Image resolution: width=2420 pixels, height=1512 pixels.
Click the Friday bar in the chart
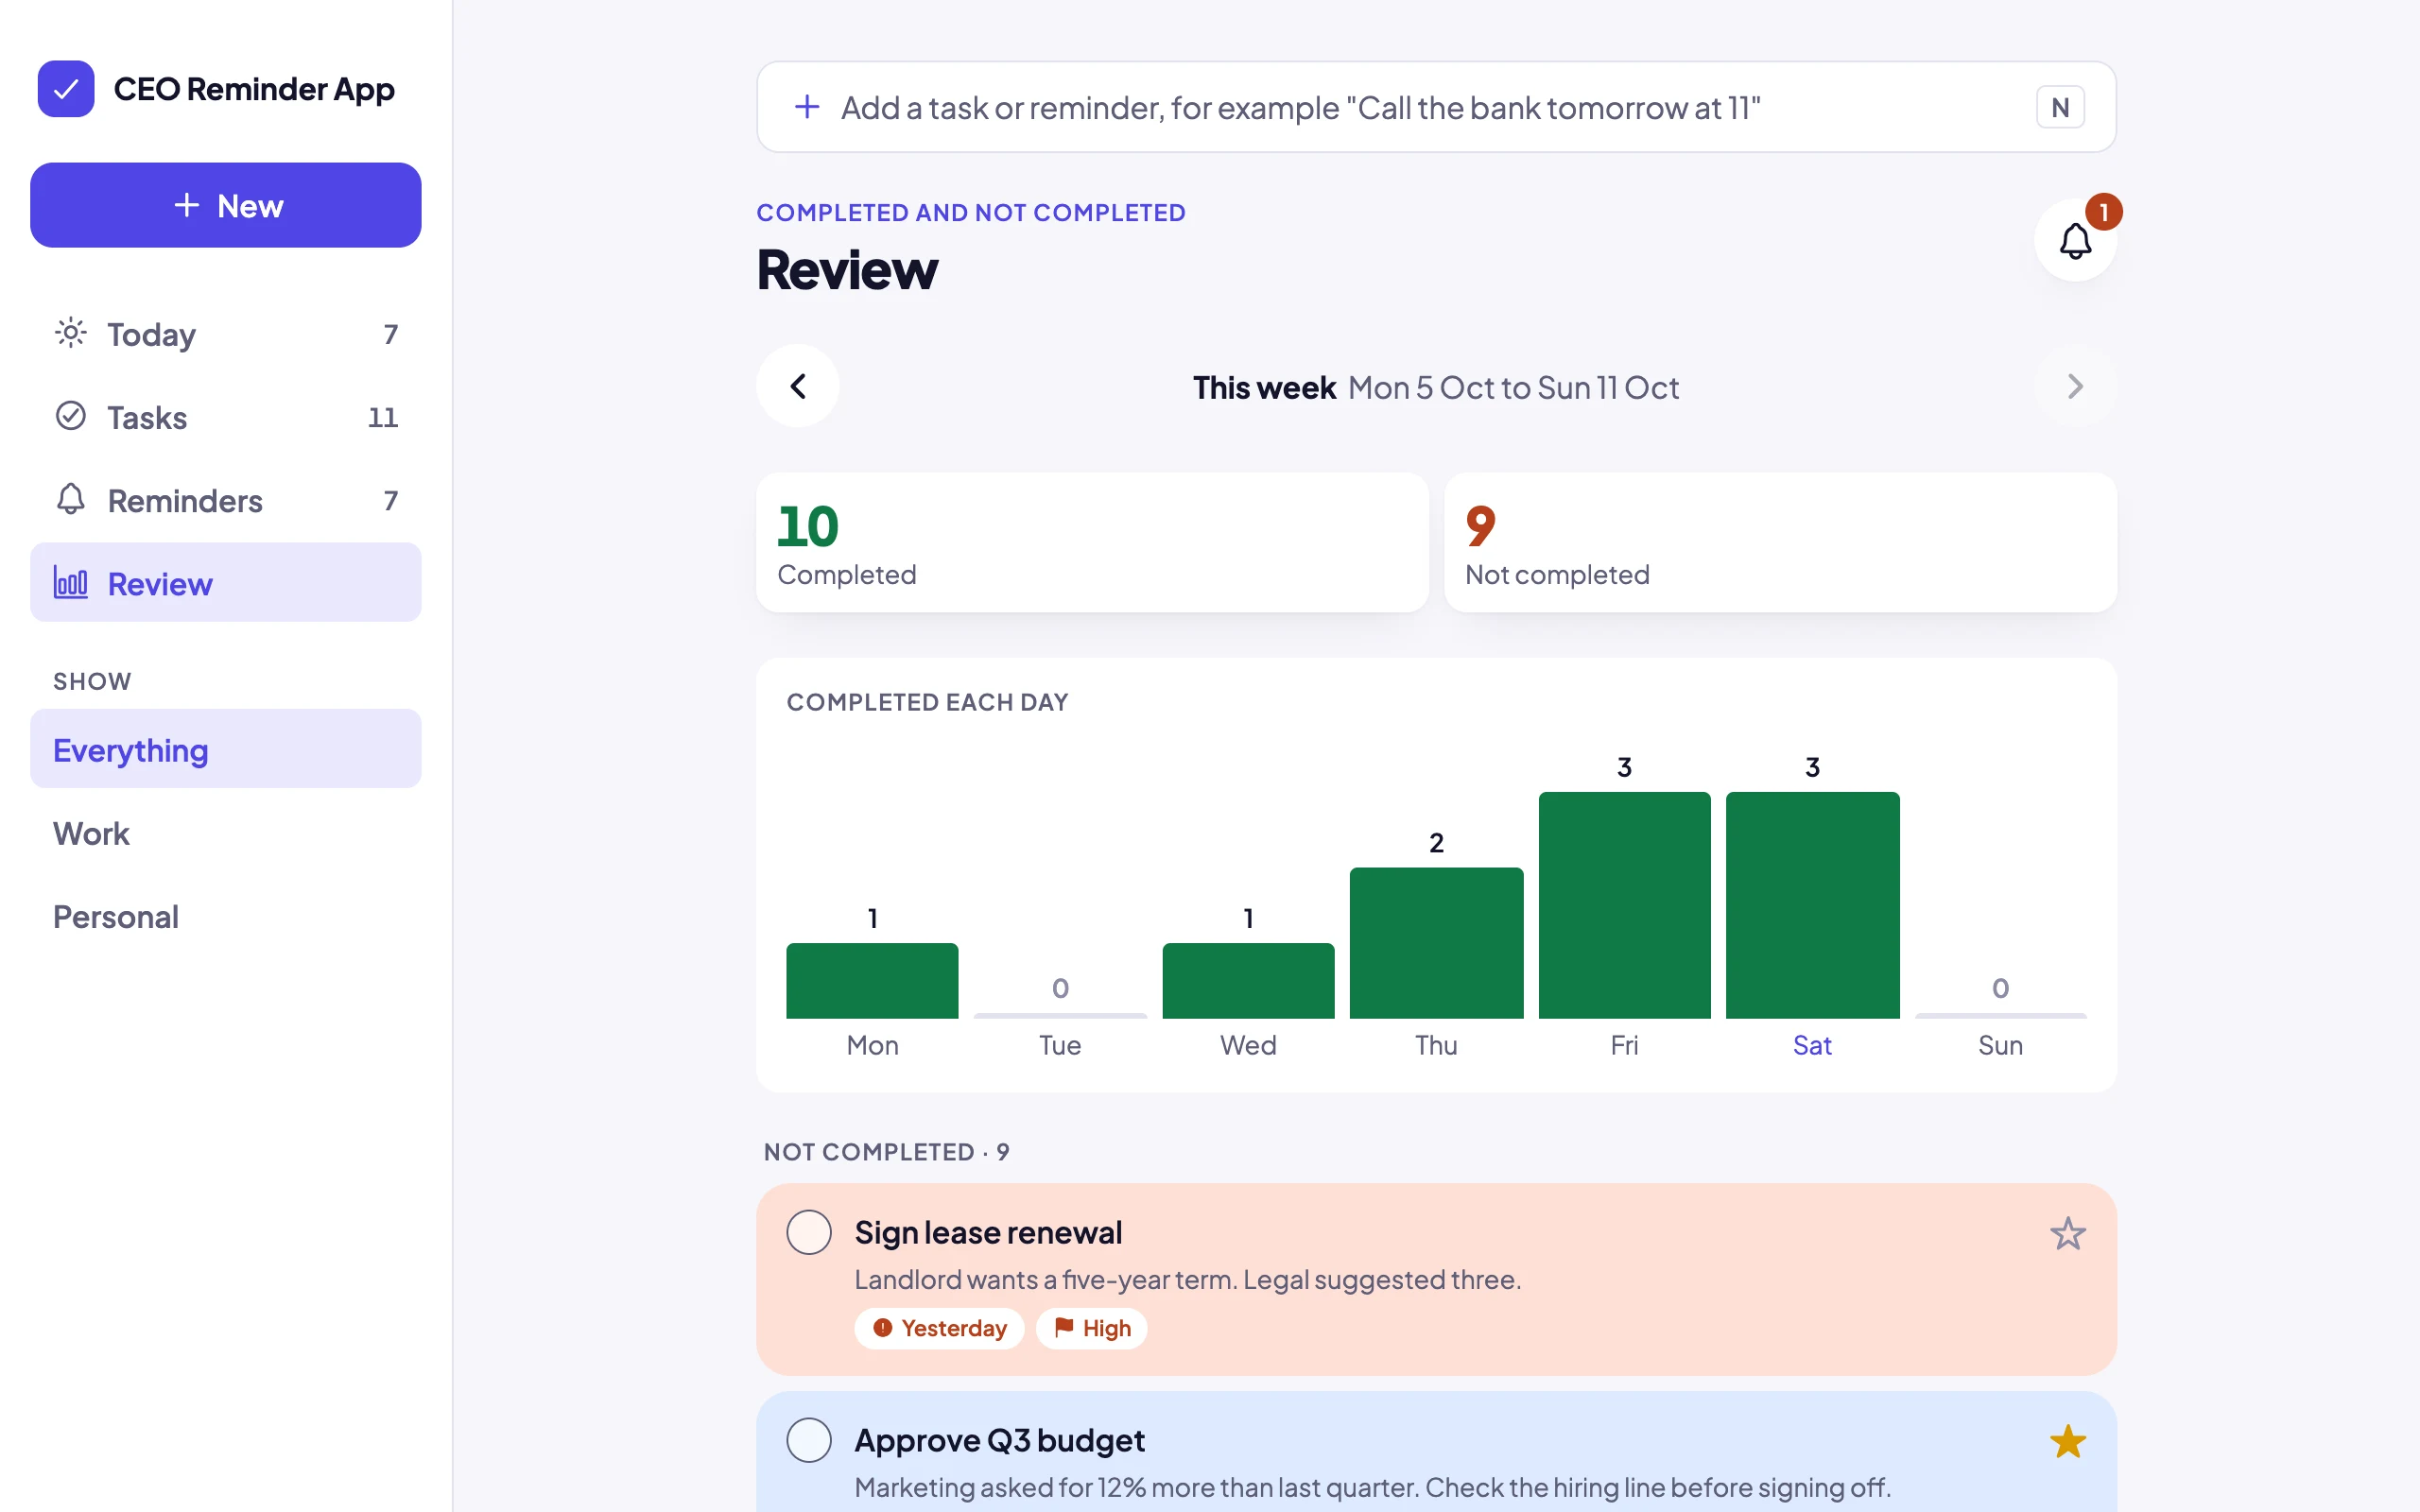click(x=1624, y=905)
